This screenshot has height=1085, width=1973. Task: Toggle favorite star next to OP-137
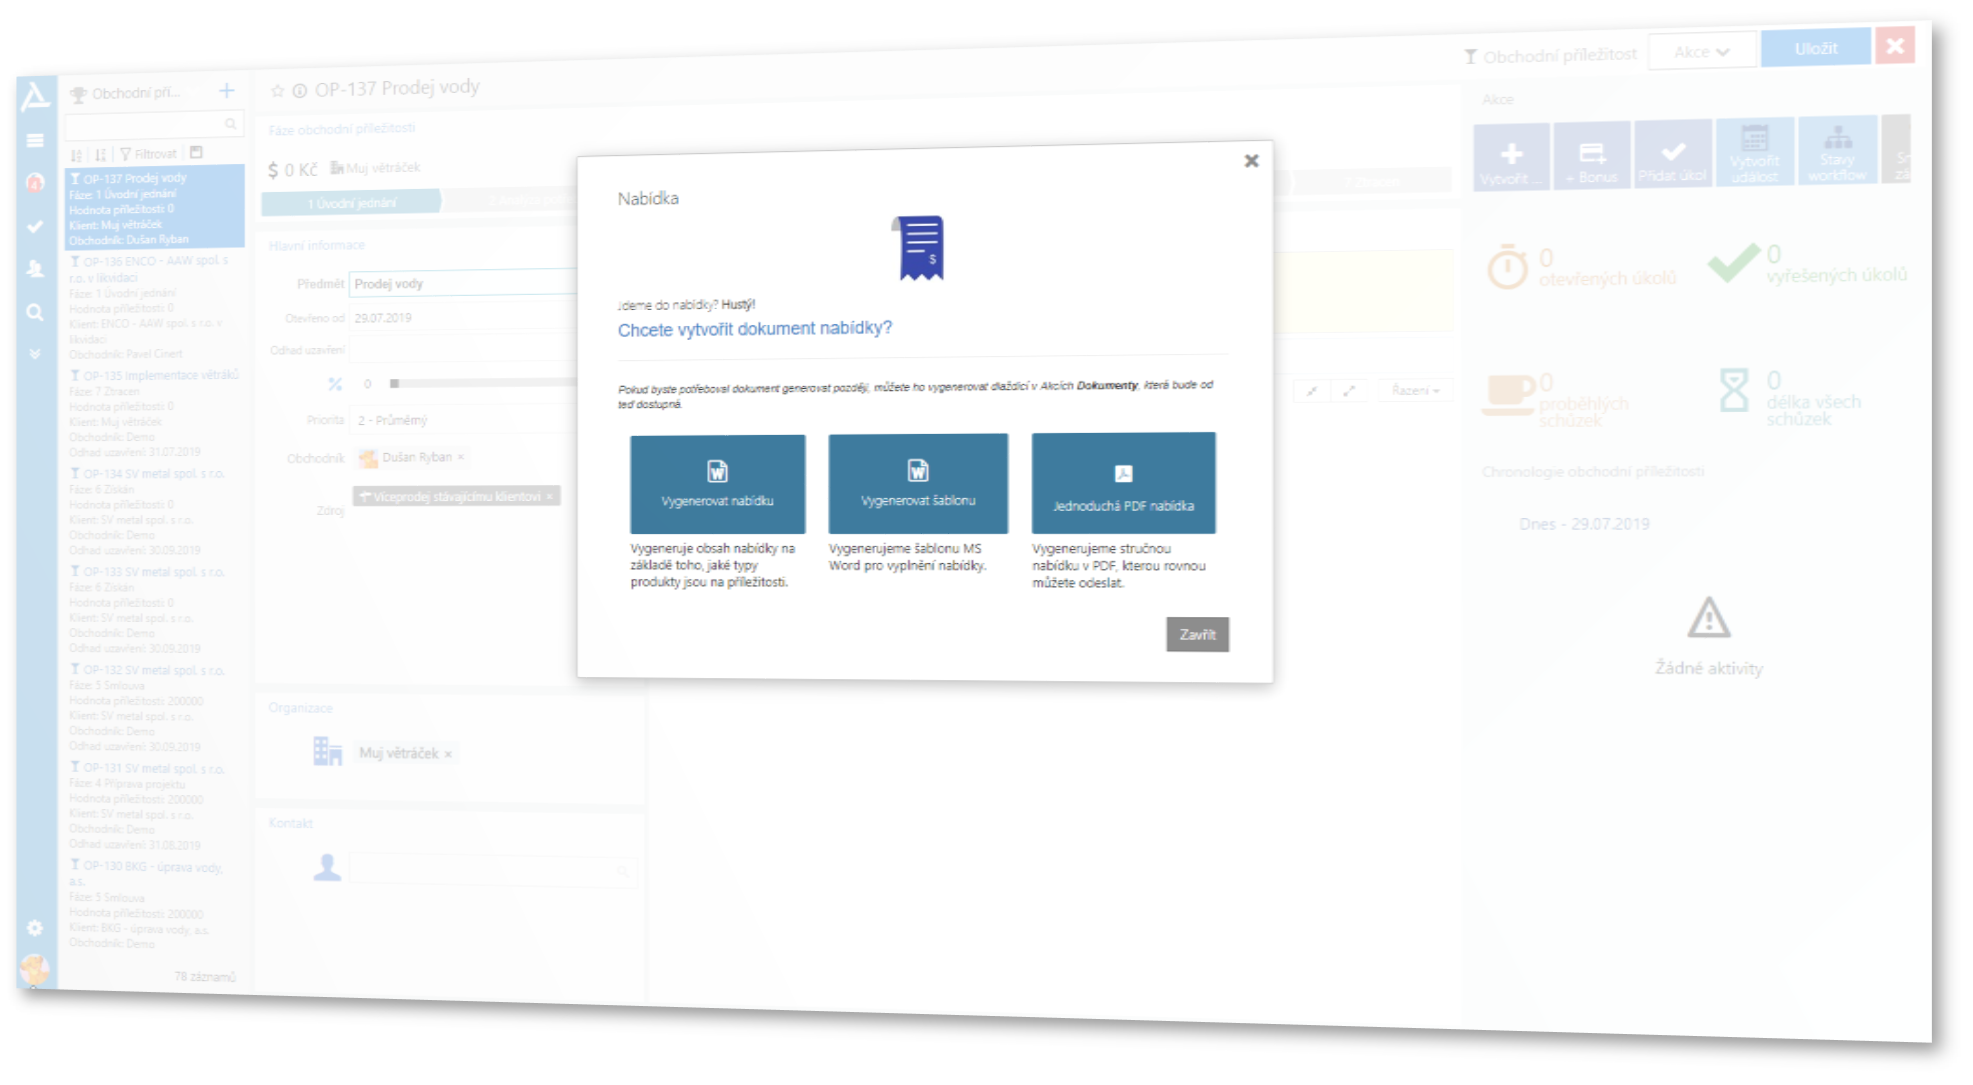pyautogui.click(x=278, y=91)
